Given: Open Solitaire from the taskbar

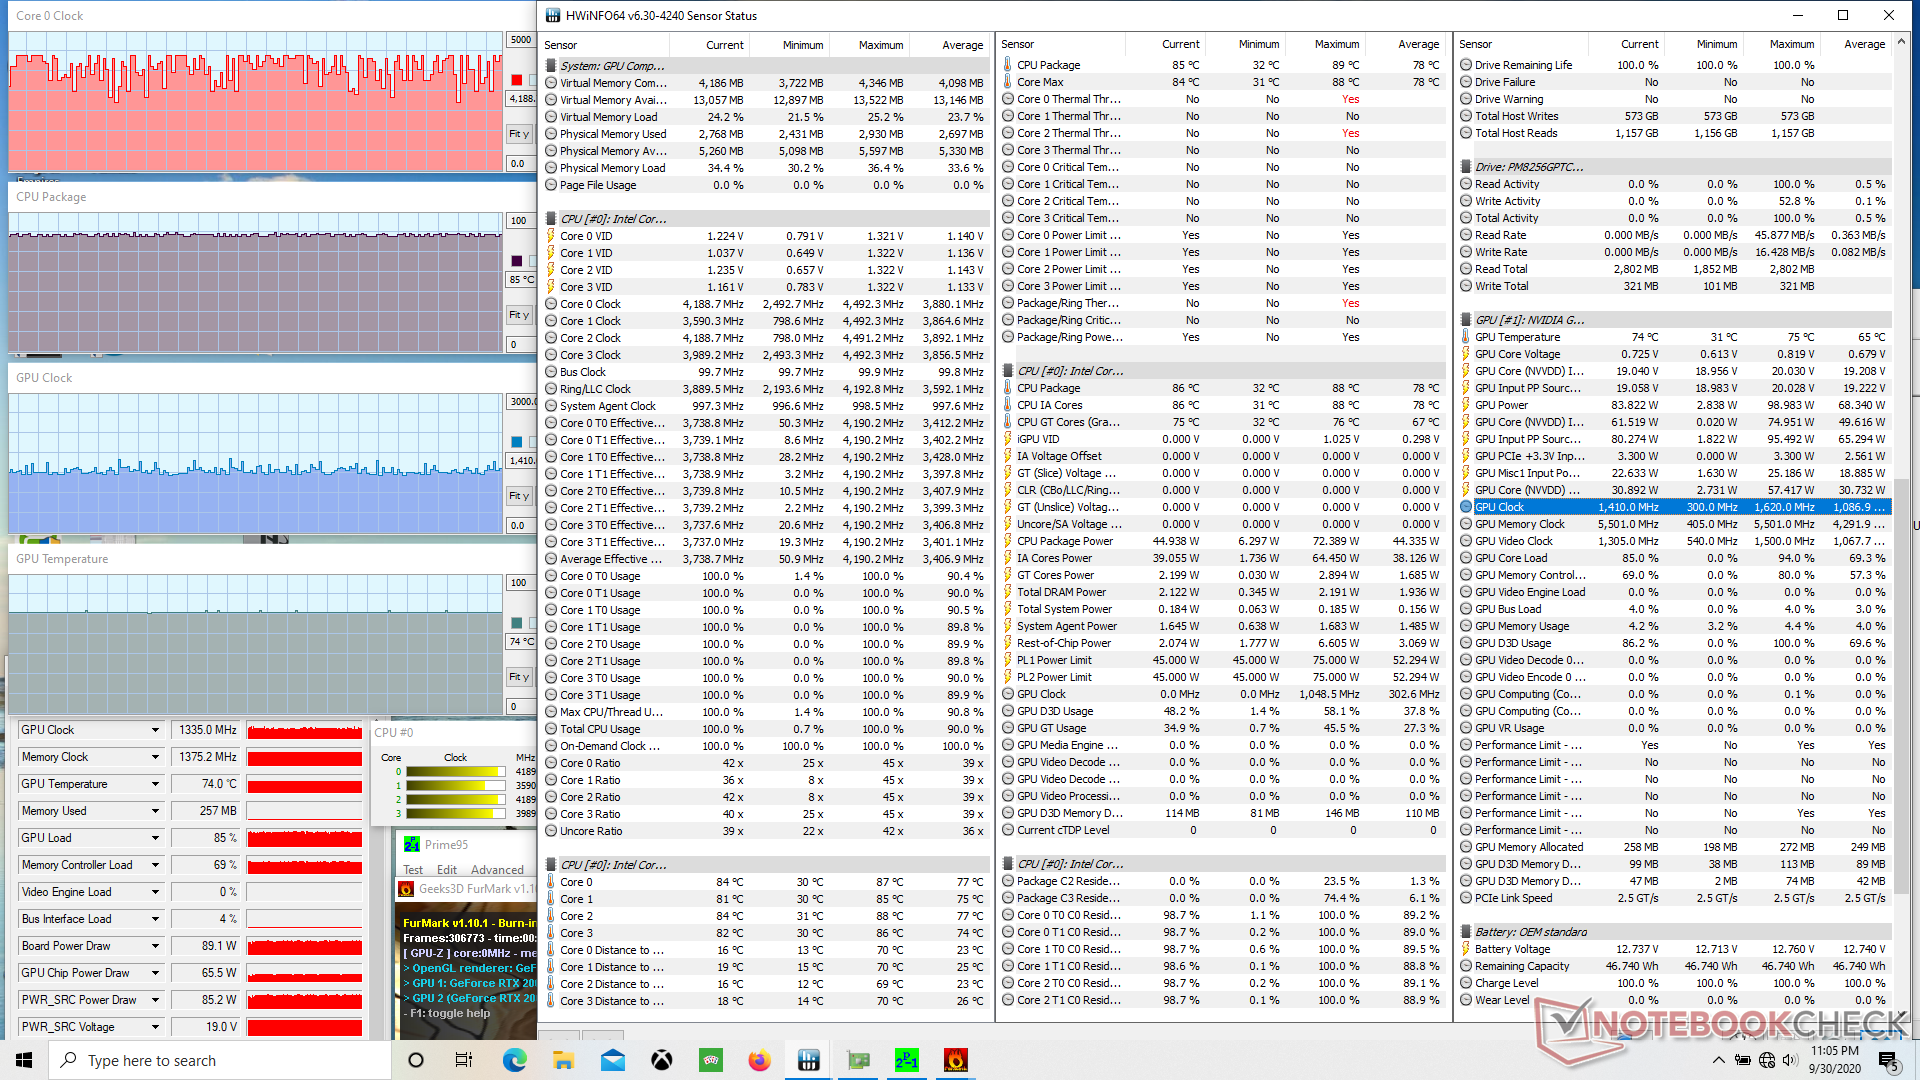Looking at the screenshot, I should (x=711, y=1060).
